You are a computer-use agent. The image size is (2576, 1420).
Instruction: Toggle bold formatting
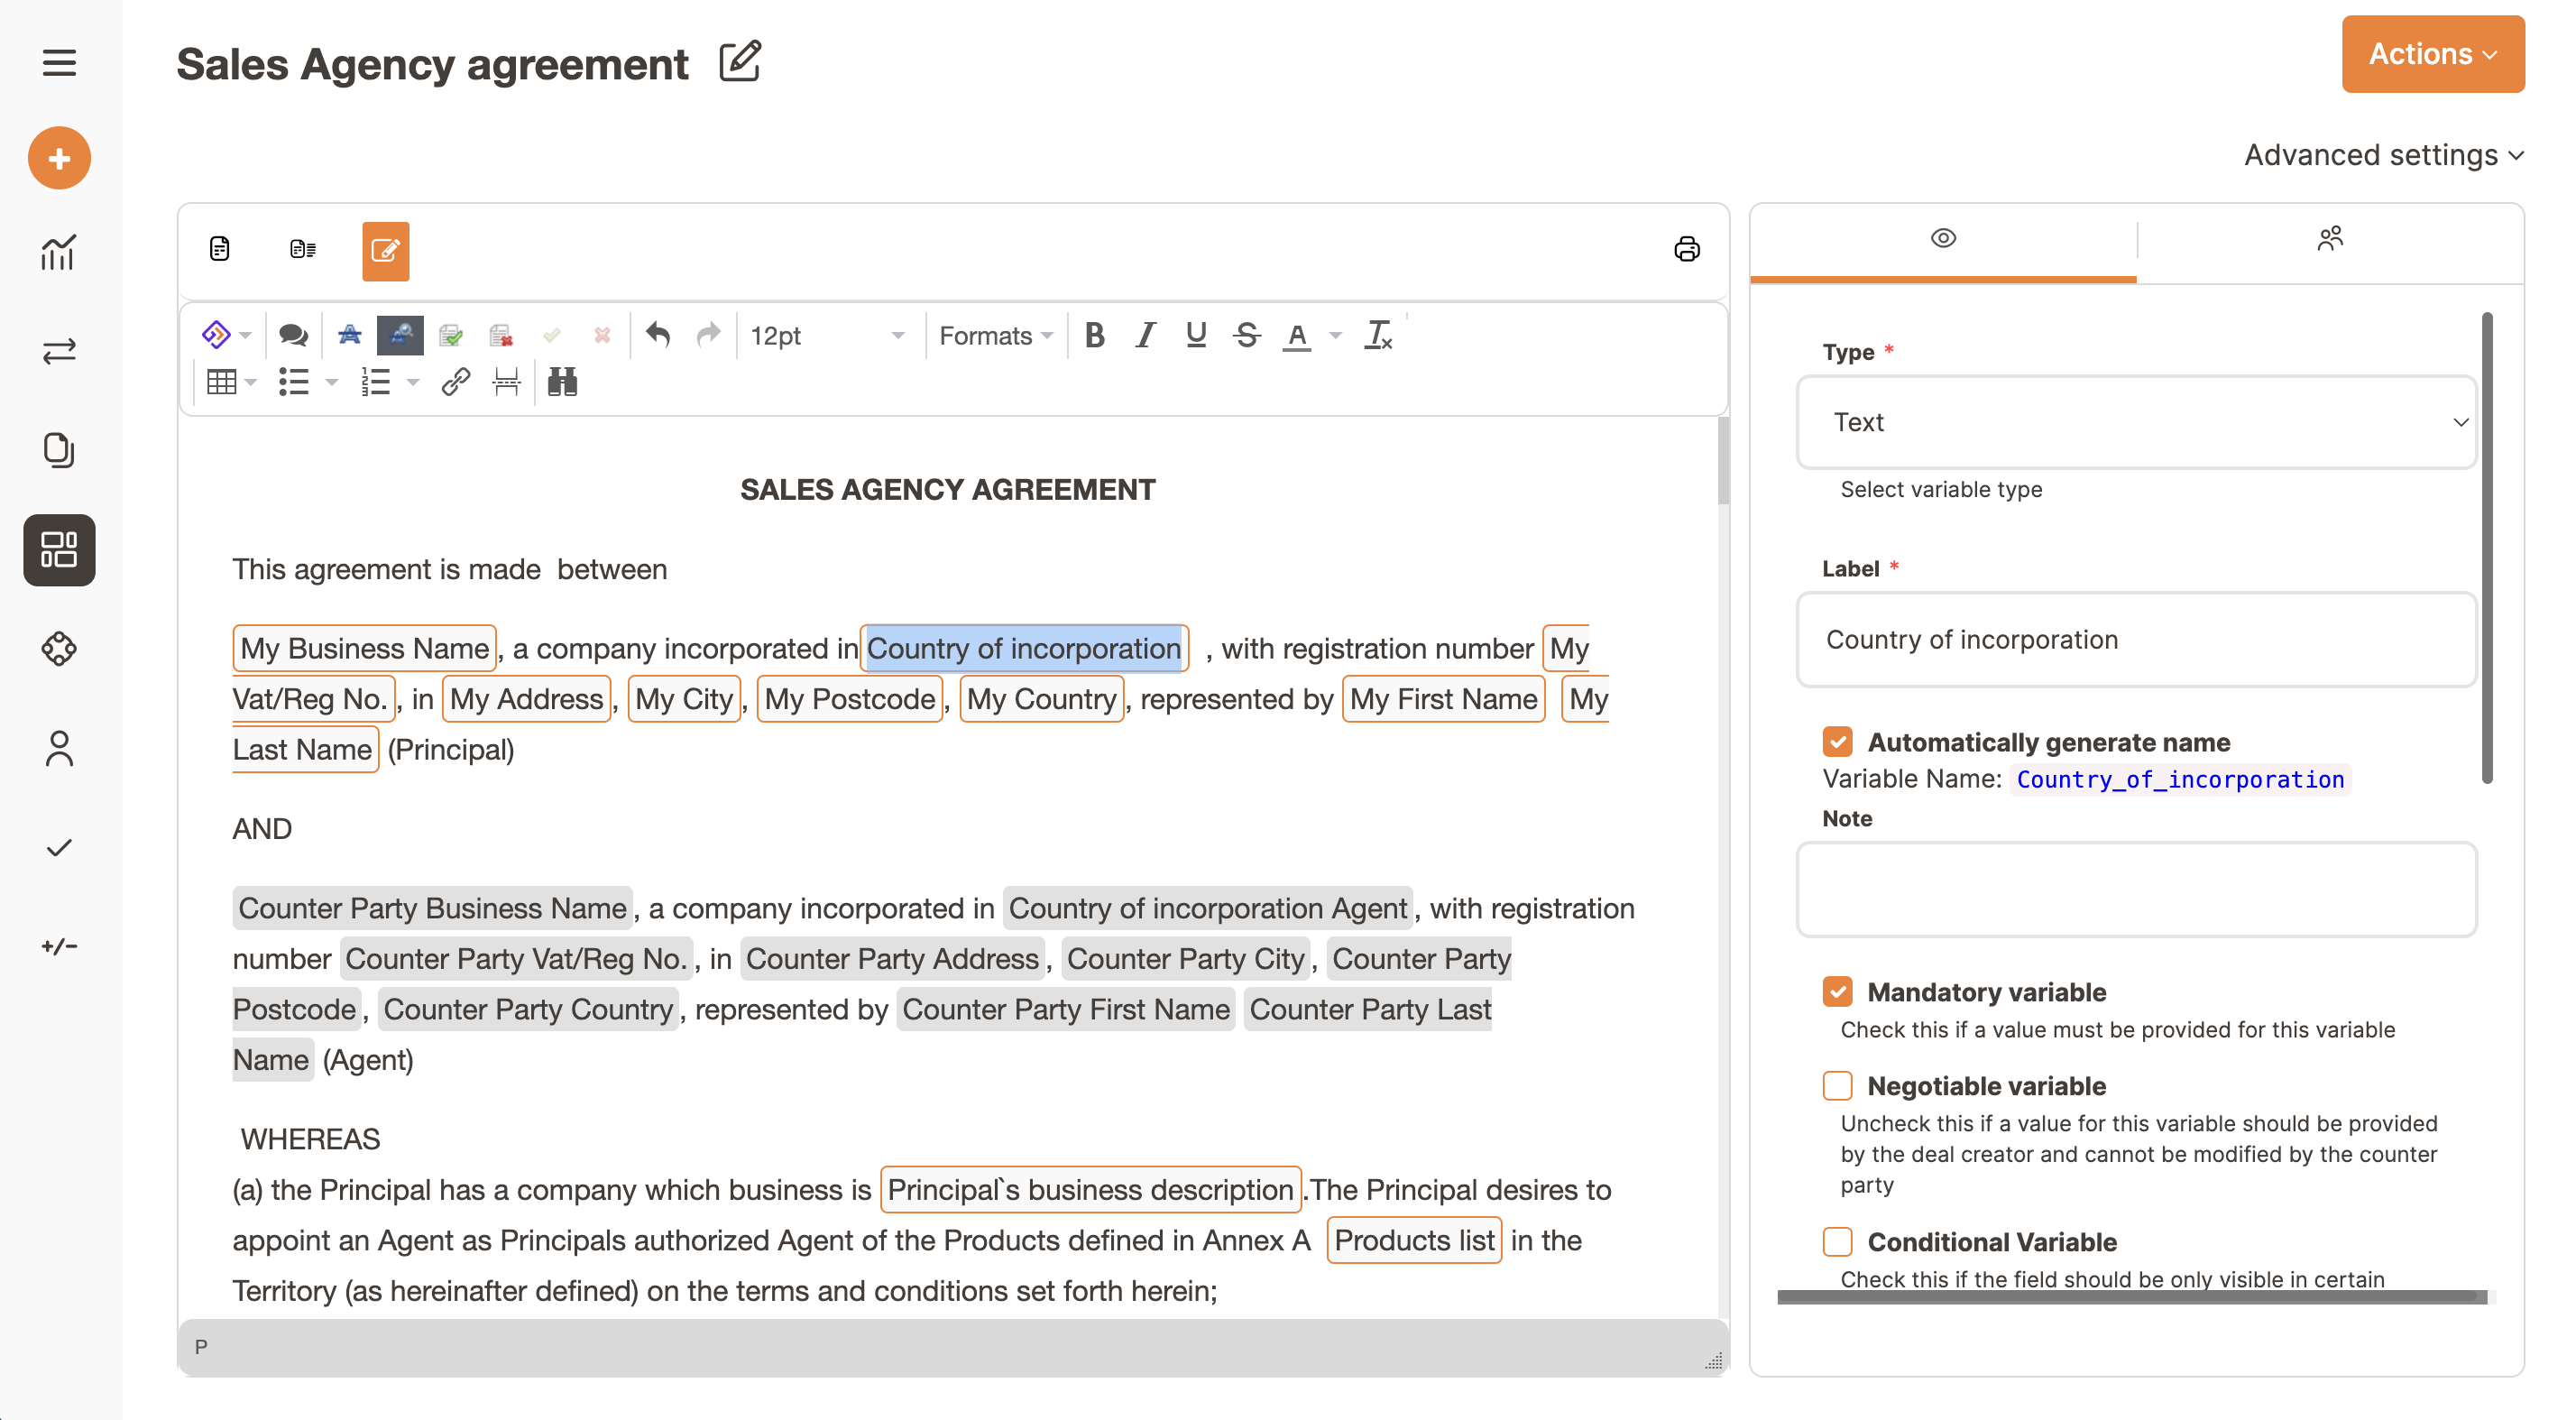[1095, 335]
